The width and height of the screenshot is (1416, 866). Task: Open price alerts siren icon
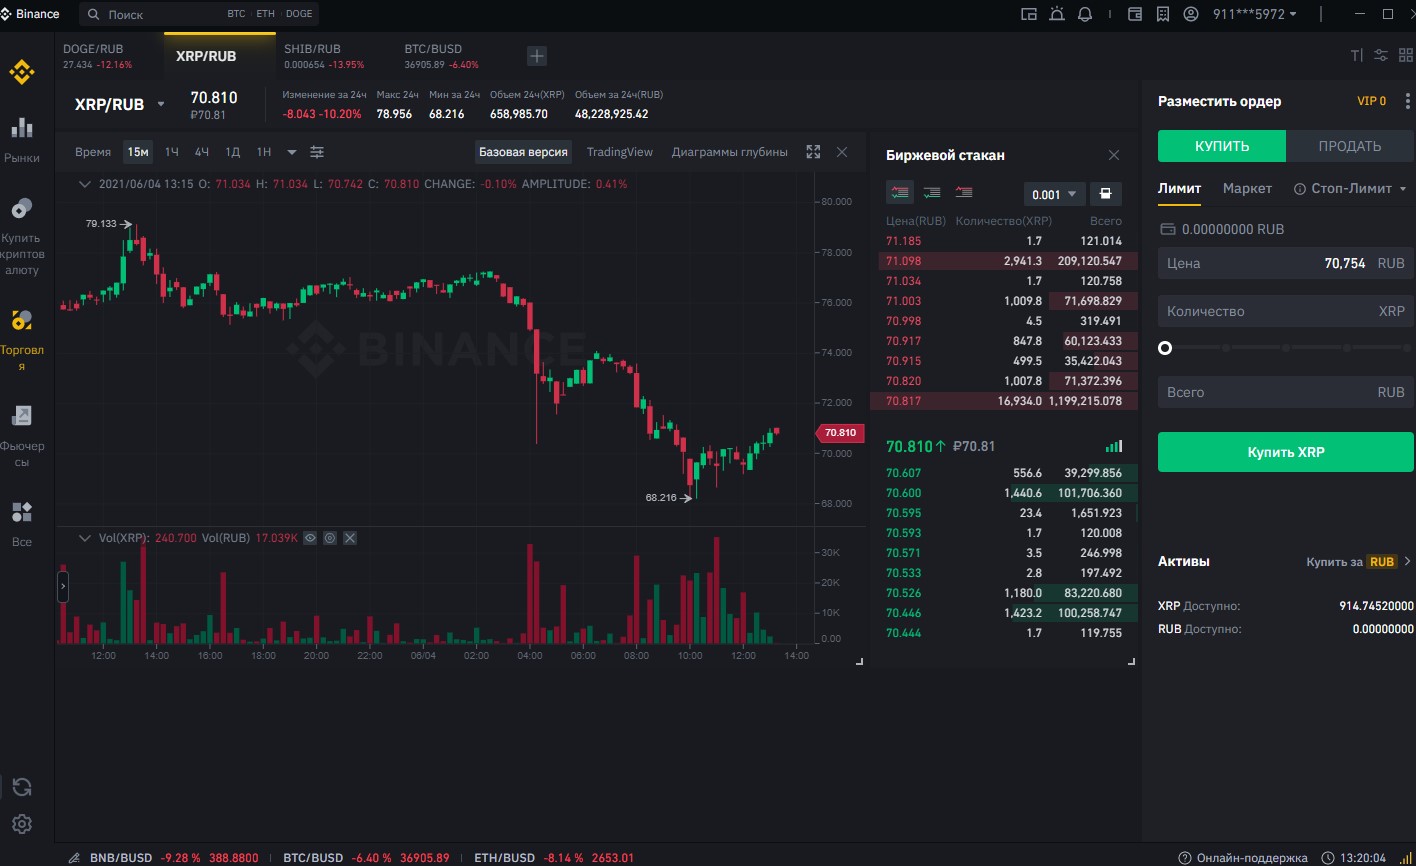point(1057,14)
